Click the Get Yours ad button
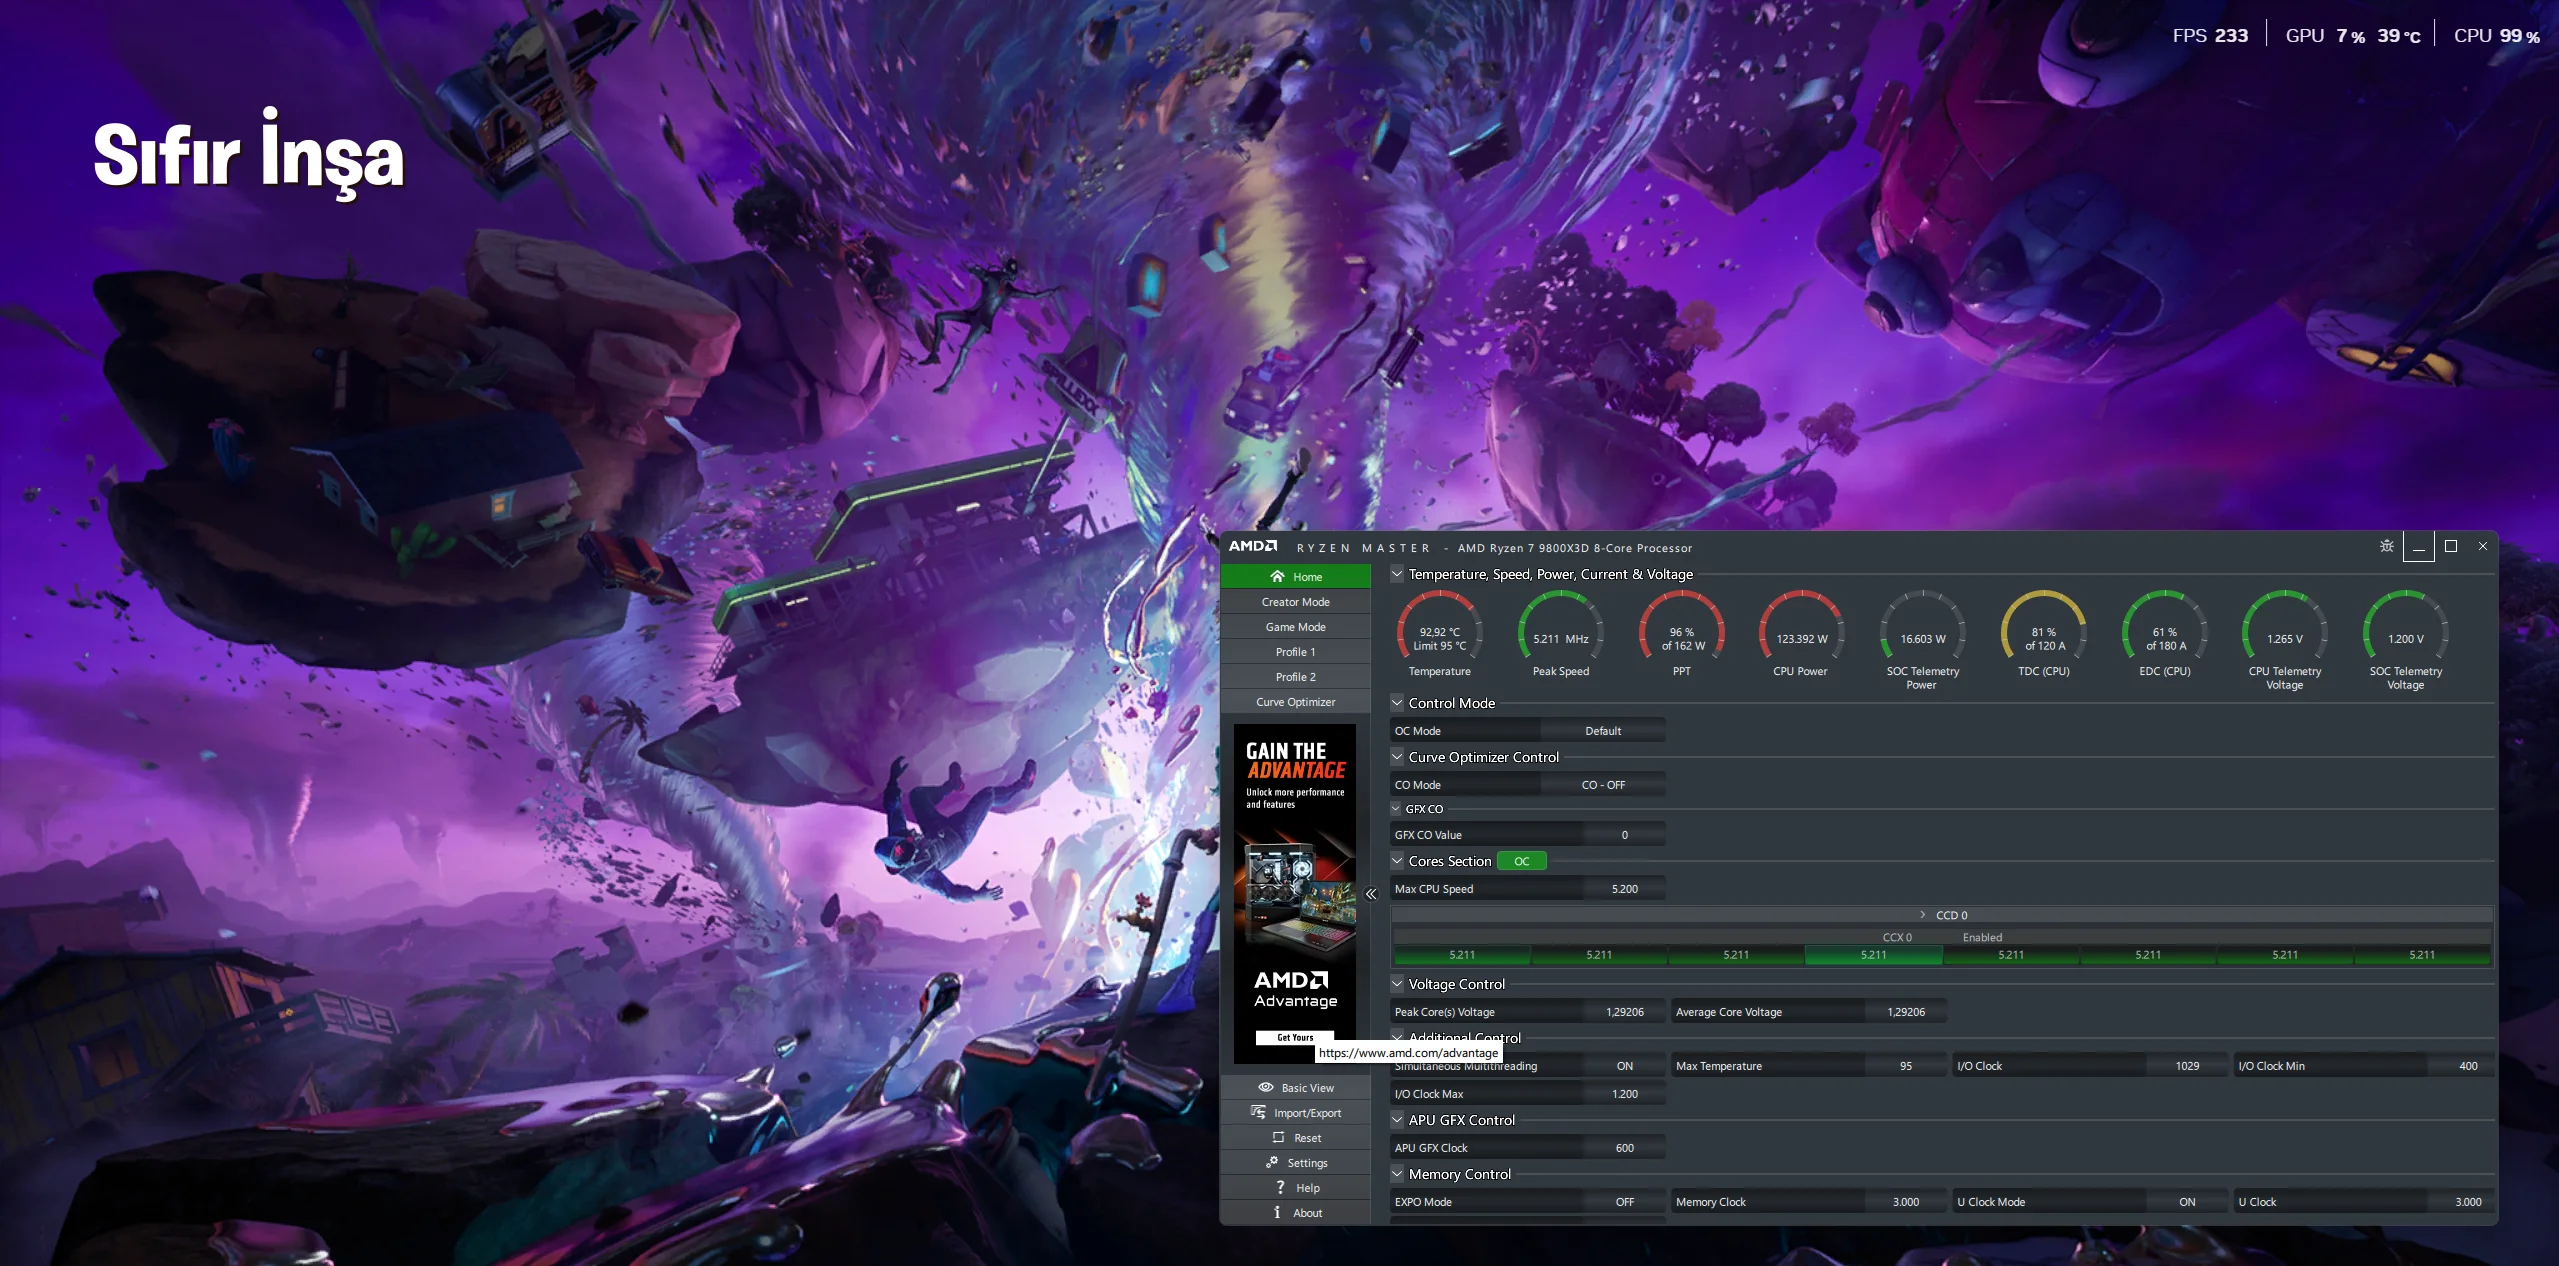2559x1266 pixels. [x=1295, y=1037]
